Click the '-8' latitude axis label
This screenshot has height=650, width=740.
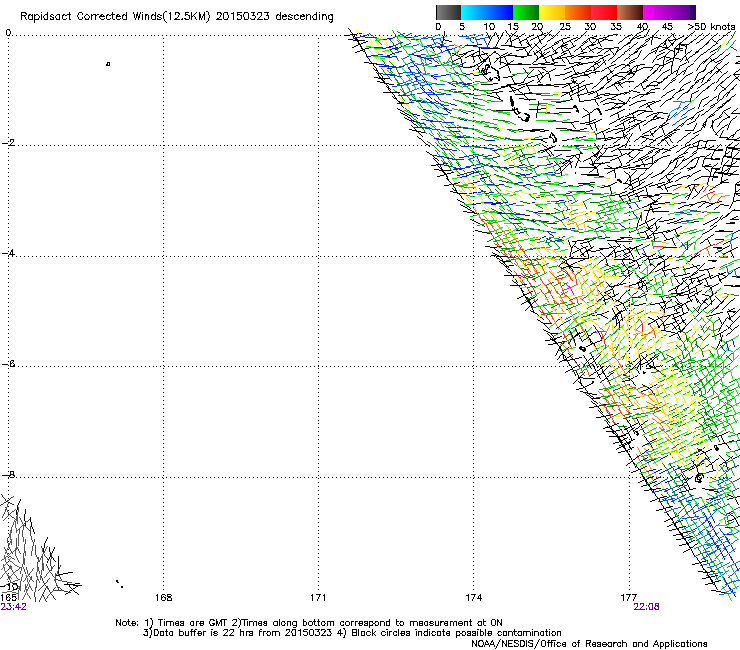tap(8, 474)
